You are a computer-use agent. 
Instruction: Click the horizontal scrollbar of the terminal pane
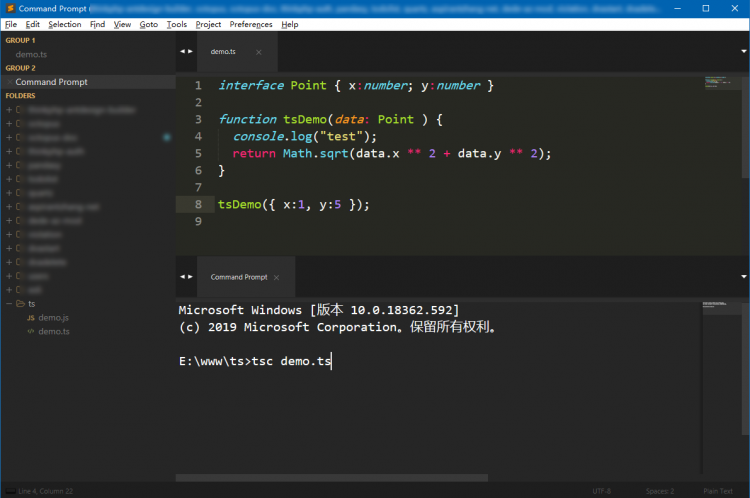(x=330, y=479)
